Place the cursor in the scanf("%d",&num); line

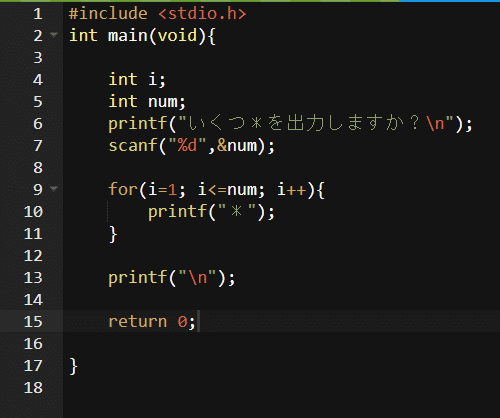[192, 146]
